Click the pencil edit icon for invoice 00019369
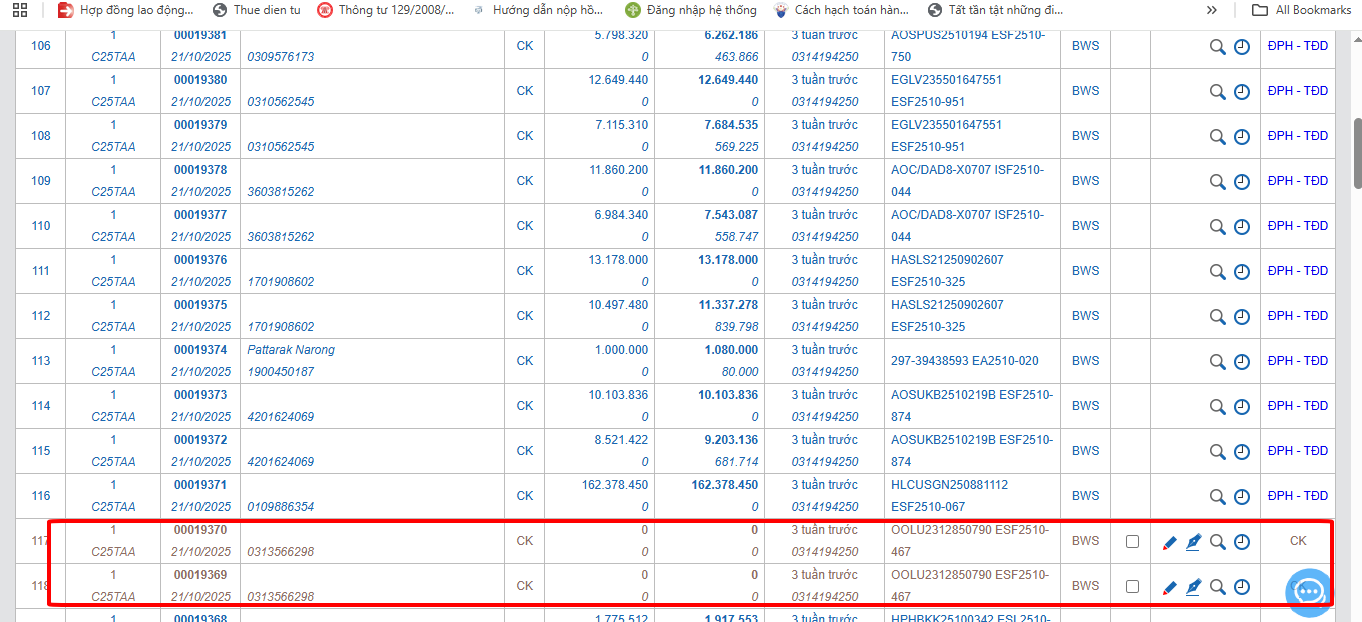1362x622 pixels. click(1169, 587)
